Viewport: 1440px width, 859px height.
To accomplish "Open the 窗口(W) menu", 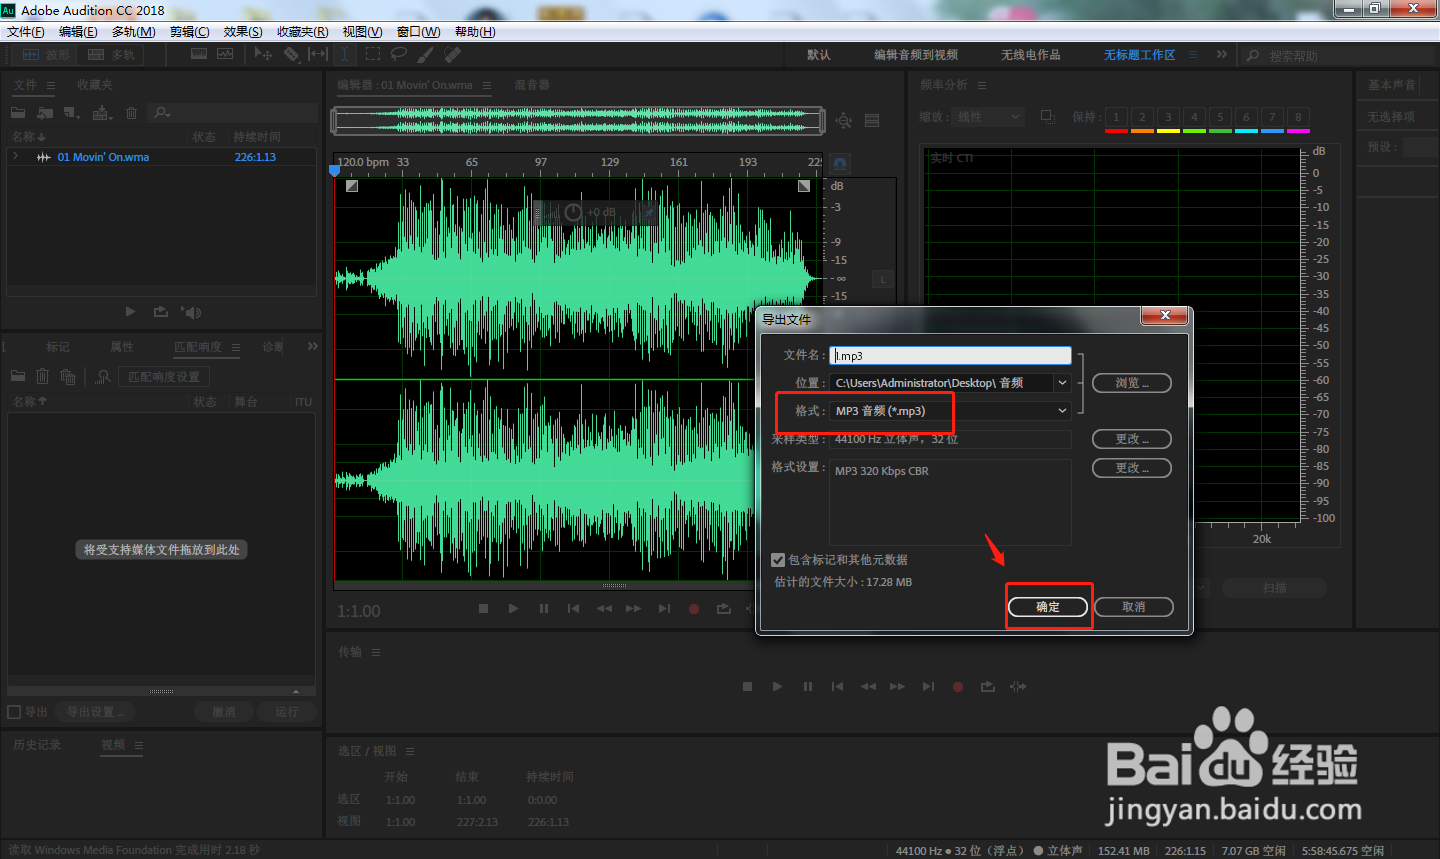I will pos(418,32).
